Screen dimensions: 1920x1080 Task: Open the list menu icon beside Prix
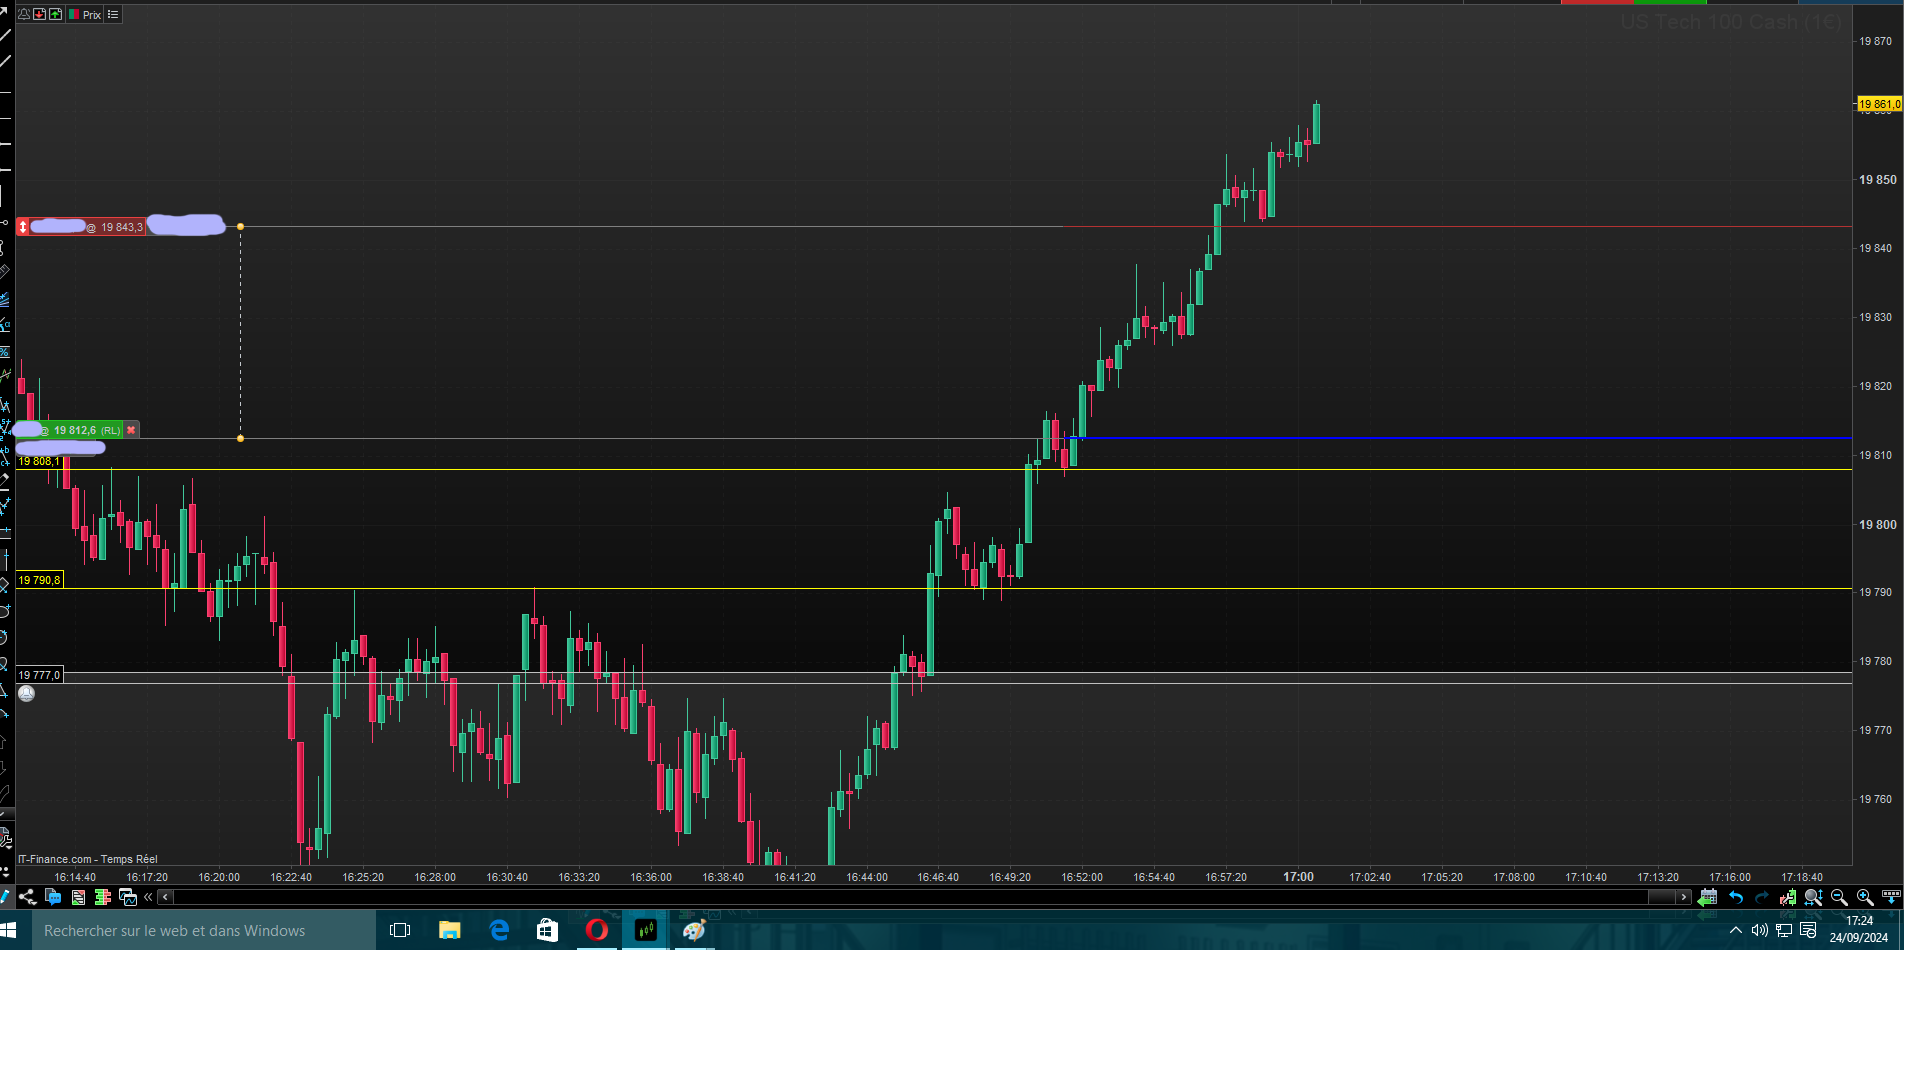tap(113, 15)
